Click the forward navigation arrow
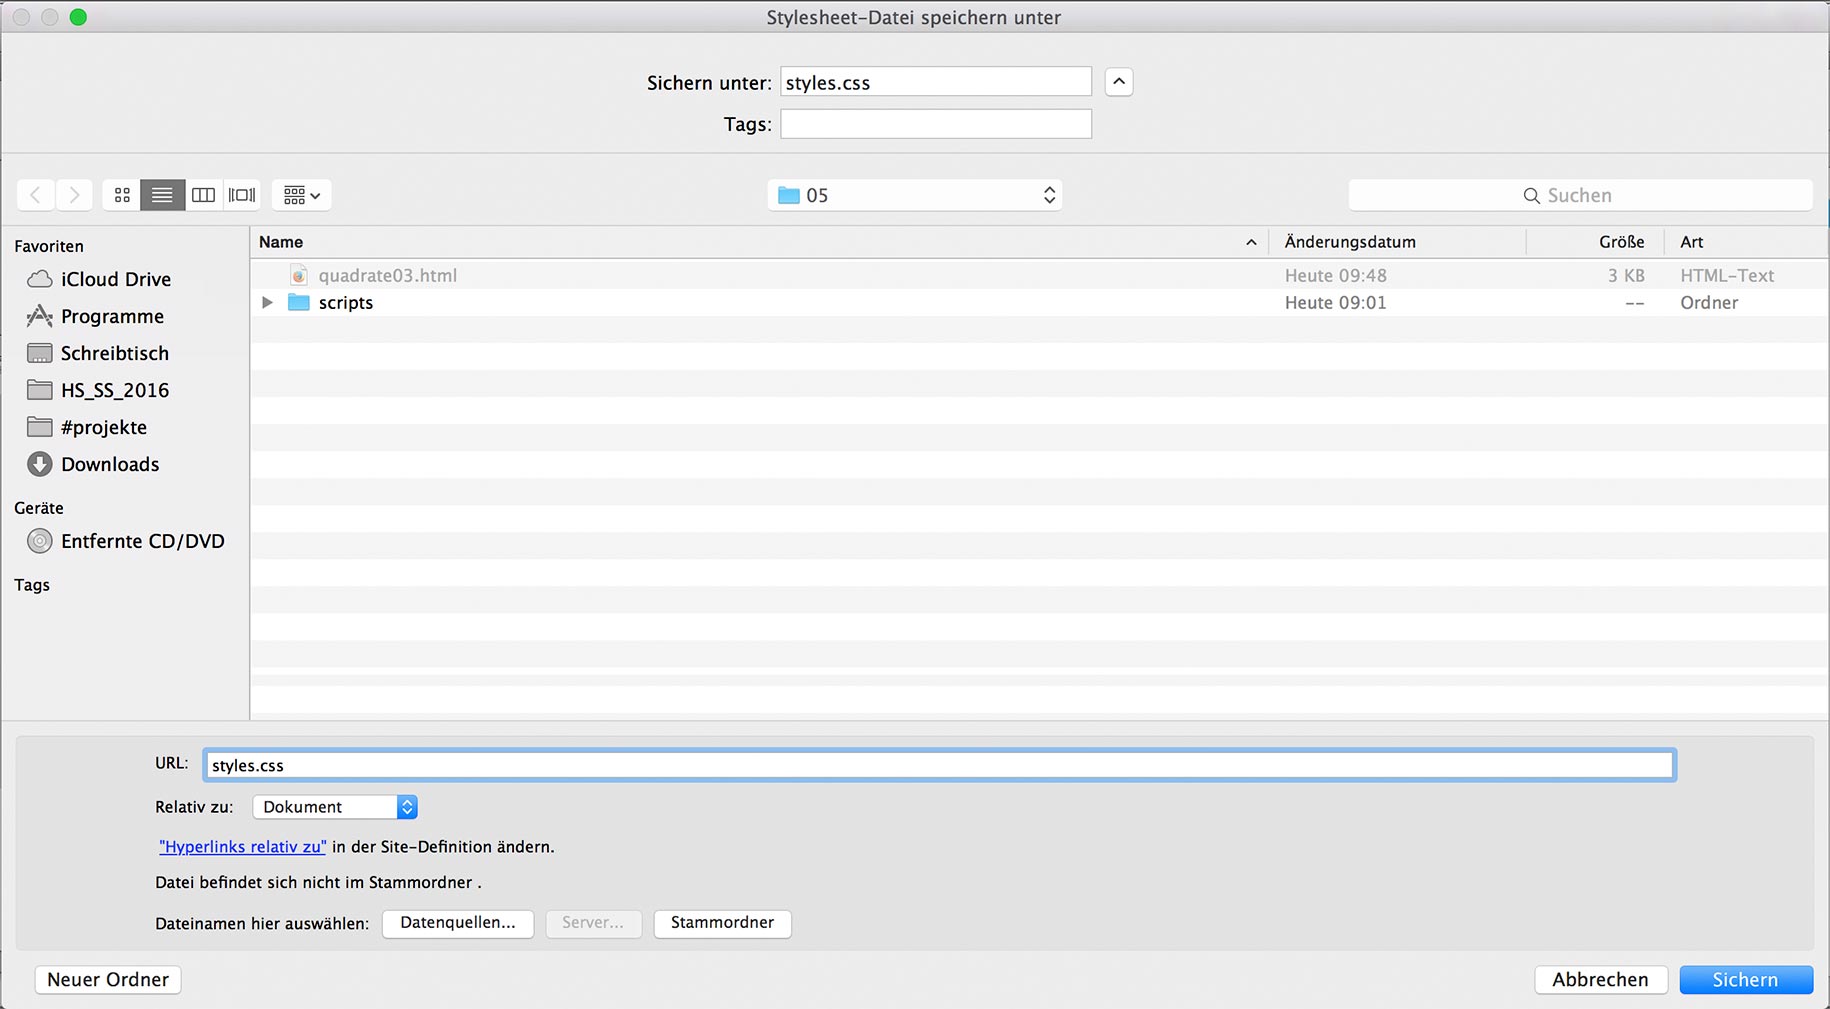Image resolution: width=1830 pixels, height=1009 pixels. (74, 195)
